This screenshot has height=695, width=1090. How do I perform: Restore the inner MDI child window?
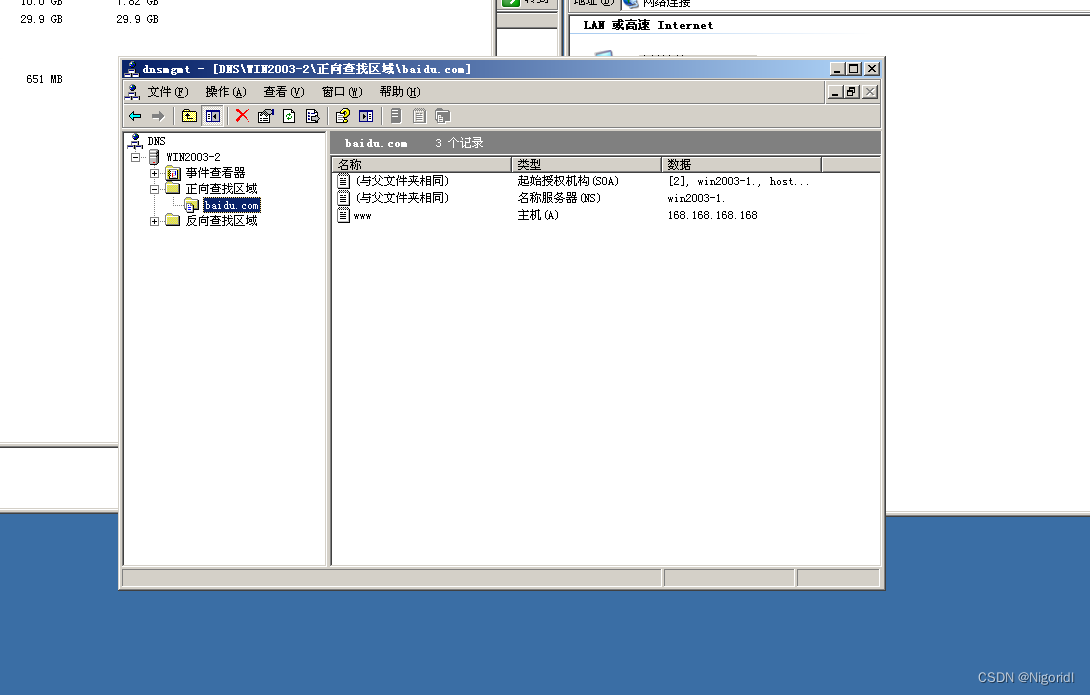tap(852, 92)
